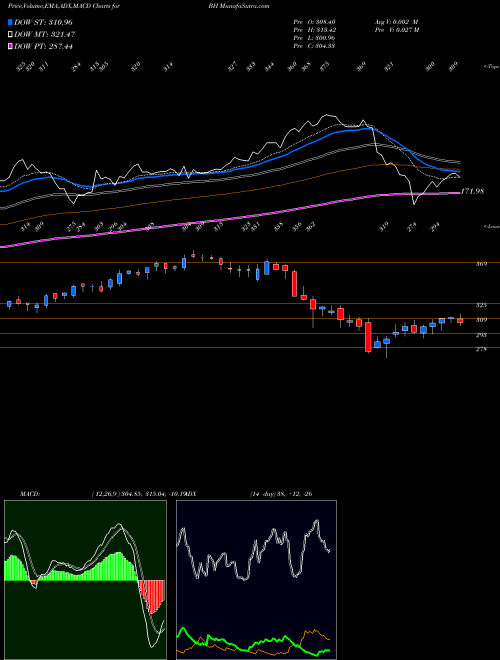Click the '171.98' value at EMA line end
Image resolution: width=500 pixels, height=660 pixels.
pyautogui.click(x=473, y=191)
